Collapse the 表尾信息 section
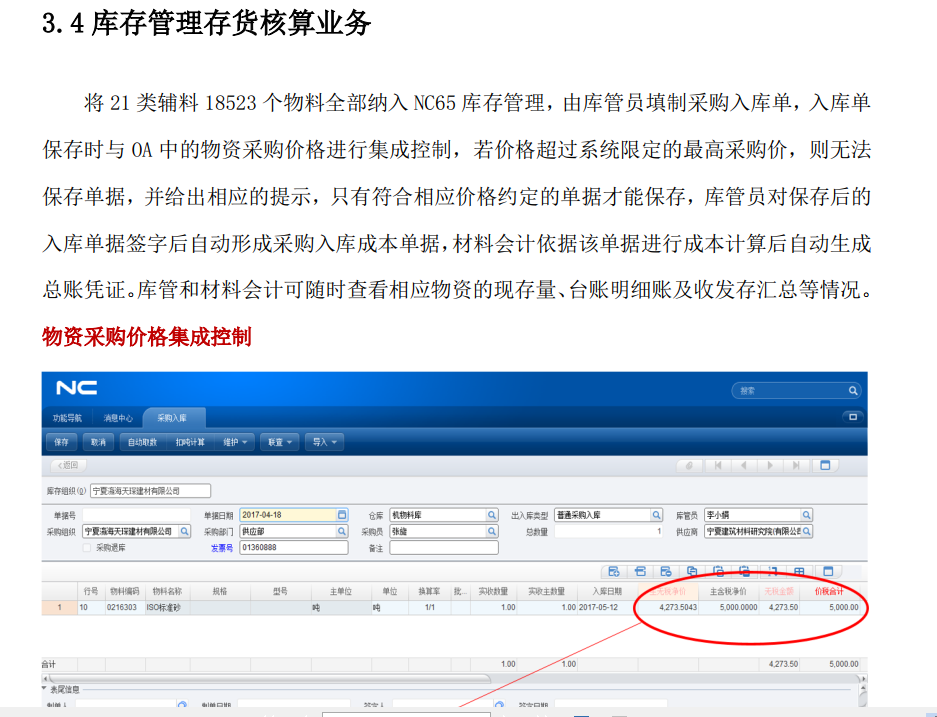Viewport: 937px width, 717px height. click(x=45, y=689)
